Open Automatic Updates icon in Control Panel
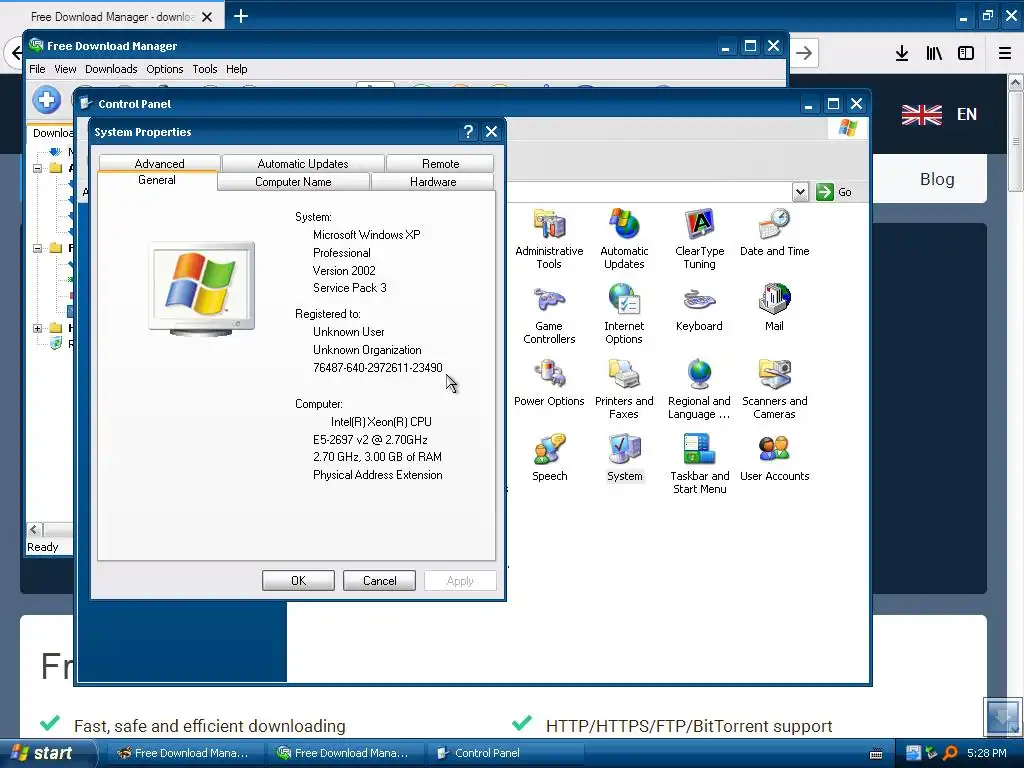Viewport: 1024px width, 768px height. (624, 239)
